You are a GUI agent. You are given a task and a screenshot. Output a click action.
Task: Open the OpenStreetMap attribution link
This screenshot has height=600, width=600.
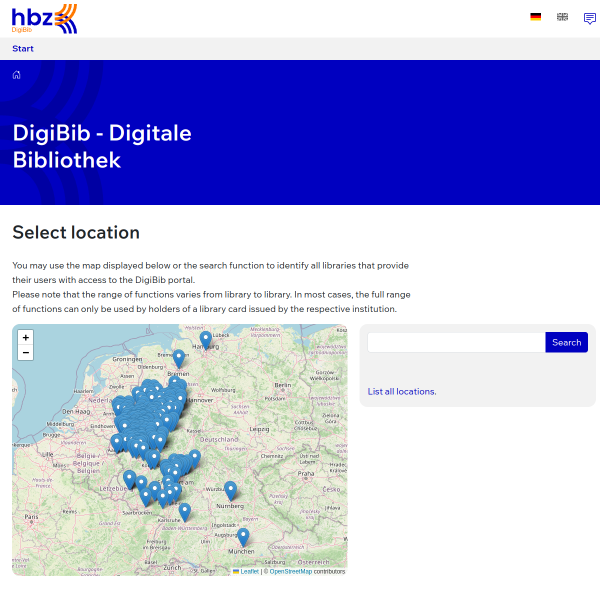click(x=291, y=571)
